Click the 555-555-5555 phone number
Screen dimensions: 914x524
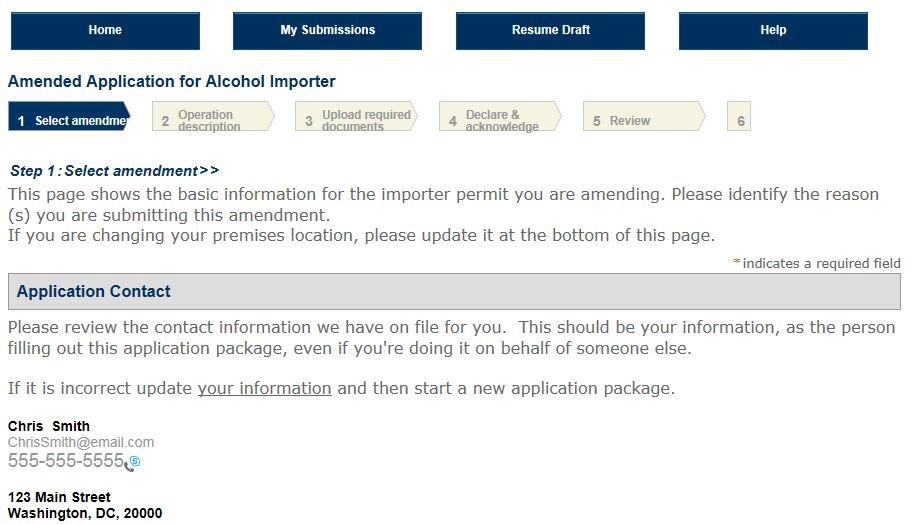[x=65, y=461]
